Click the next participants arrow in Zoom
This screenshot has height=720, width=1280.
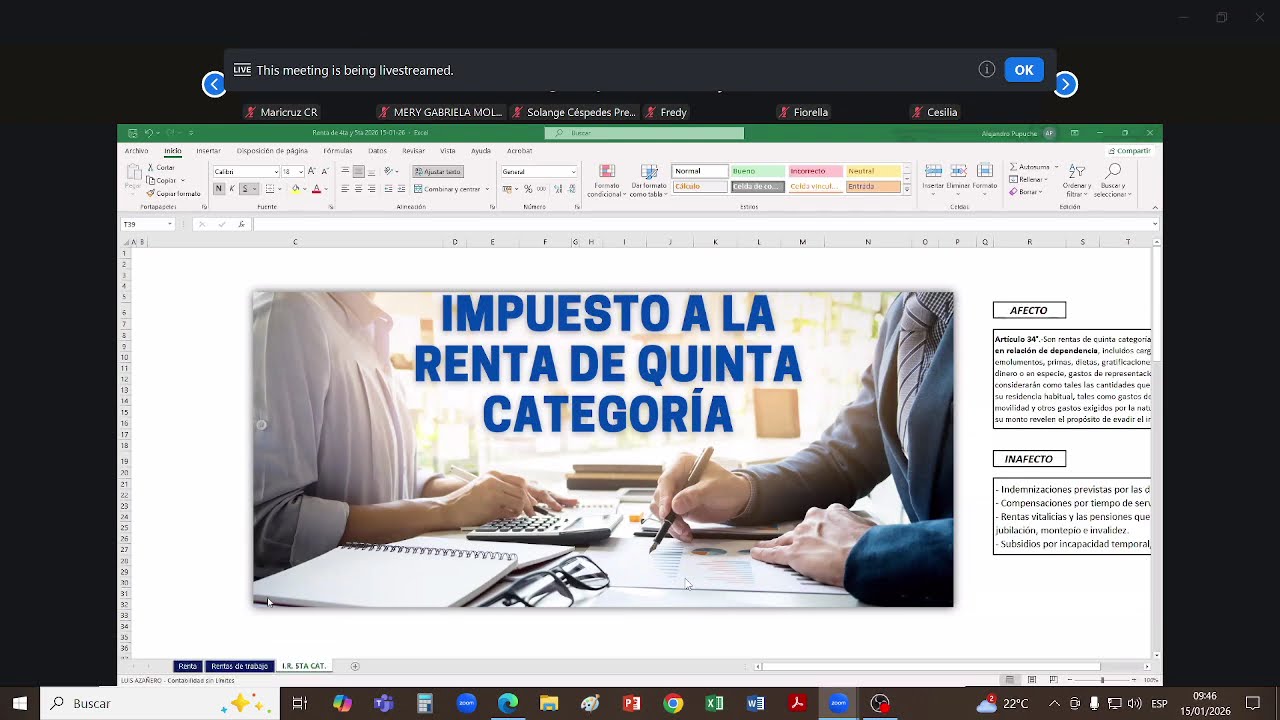pyautogui.click(x=1066, y=84)
